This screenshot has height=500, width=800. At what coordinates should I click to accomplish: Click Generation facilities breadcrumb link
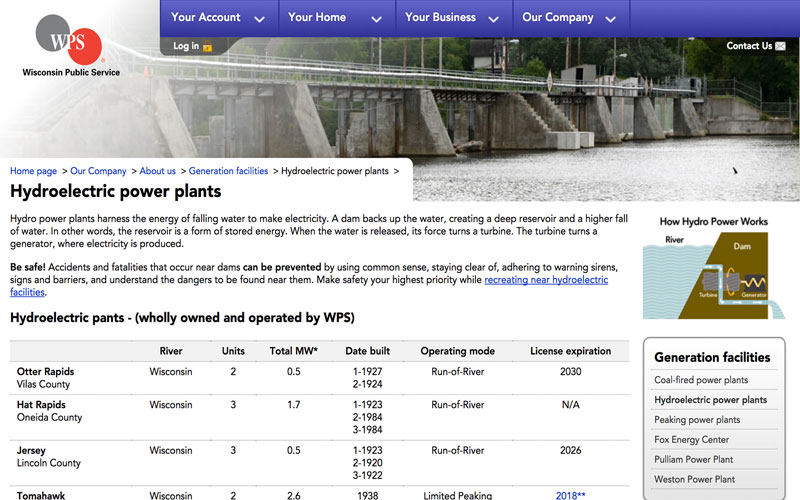(x=228, y=171)
